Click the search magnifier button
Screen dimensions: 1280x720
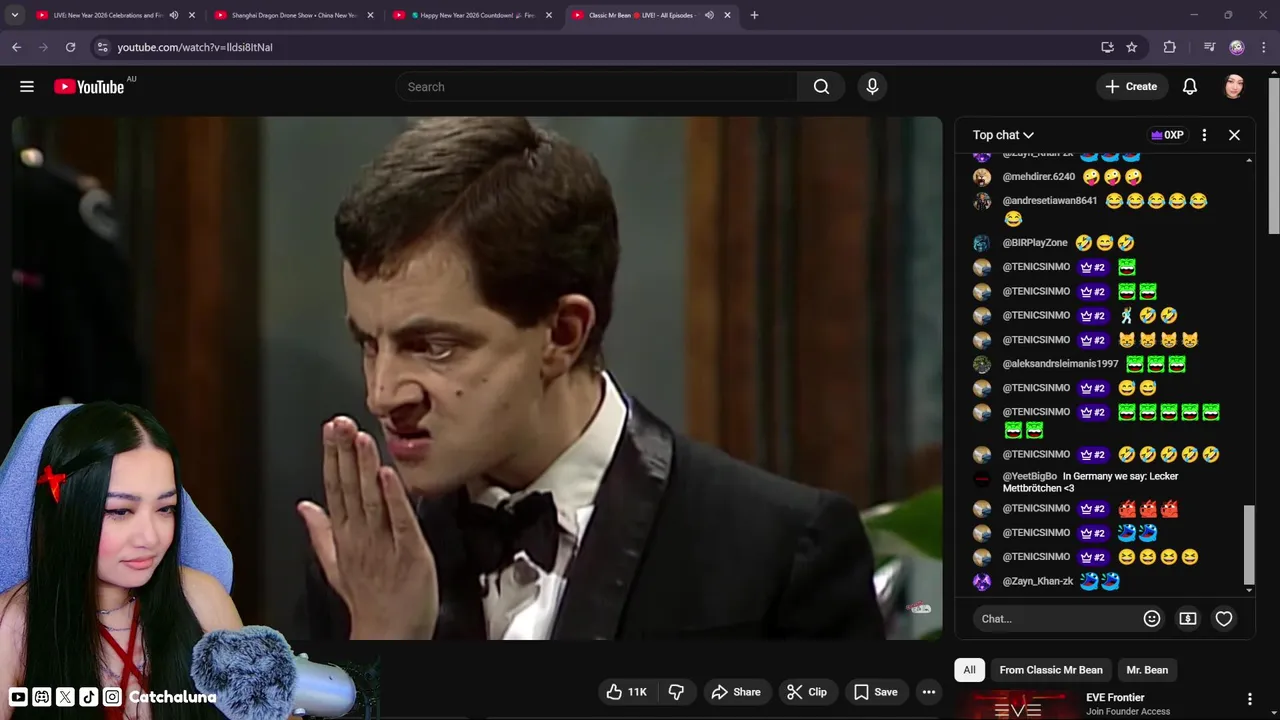point(821,87)
